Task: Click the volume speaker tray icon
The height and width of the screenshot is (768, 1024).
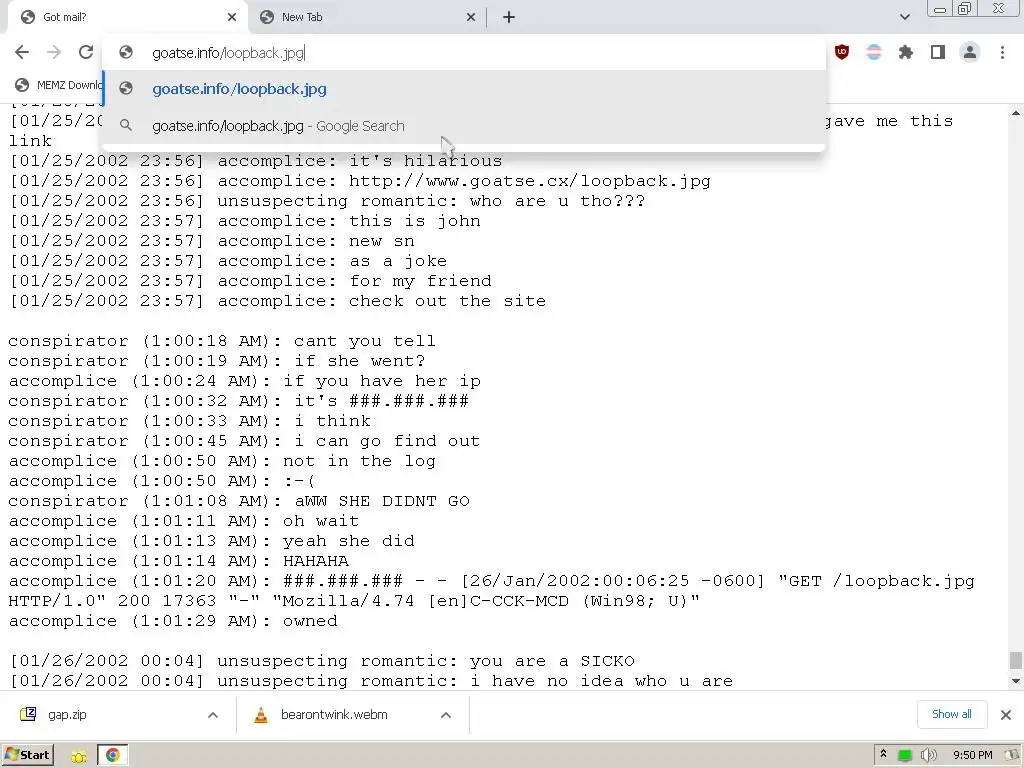Action: pyautogui.click(x=928, y=756)
